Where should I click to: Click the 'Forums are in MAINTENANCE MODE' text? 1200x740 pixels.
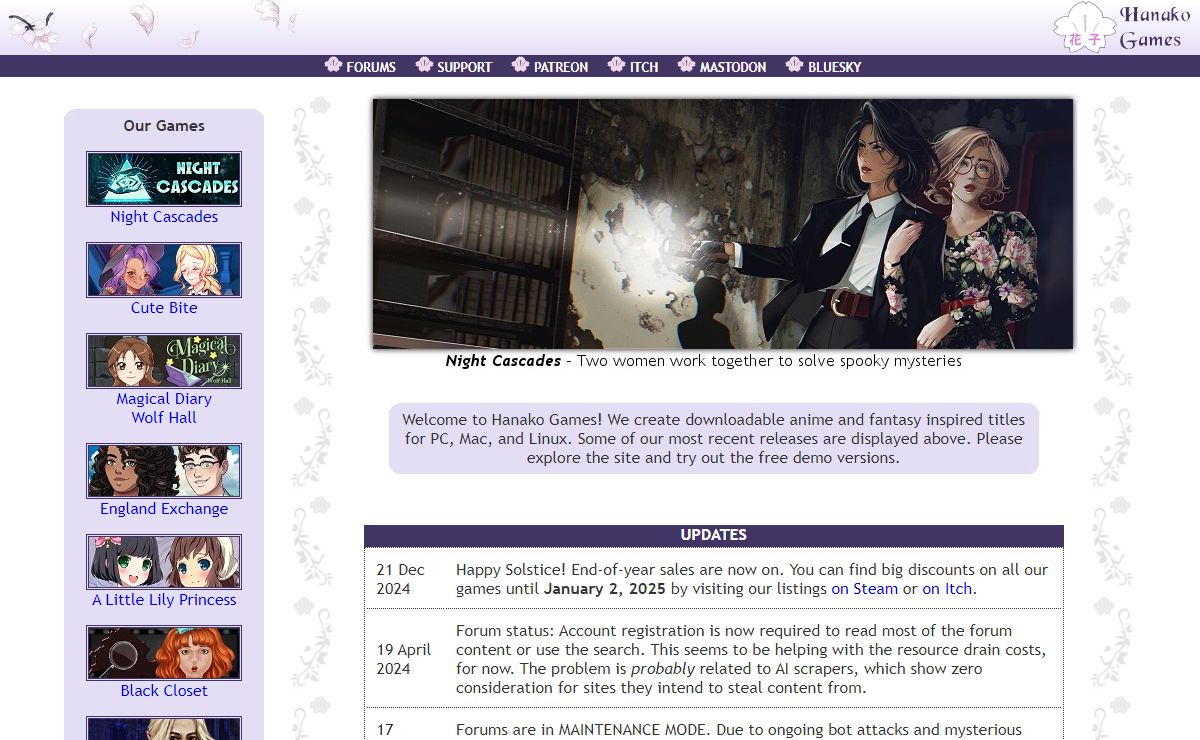[739, 730]
